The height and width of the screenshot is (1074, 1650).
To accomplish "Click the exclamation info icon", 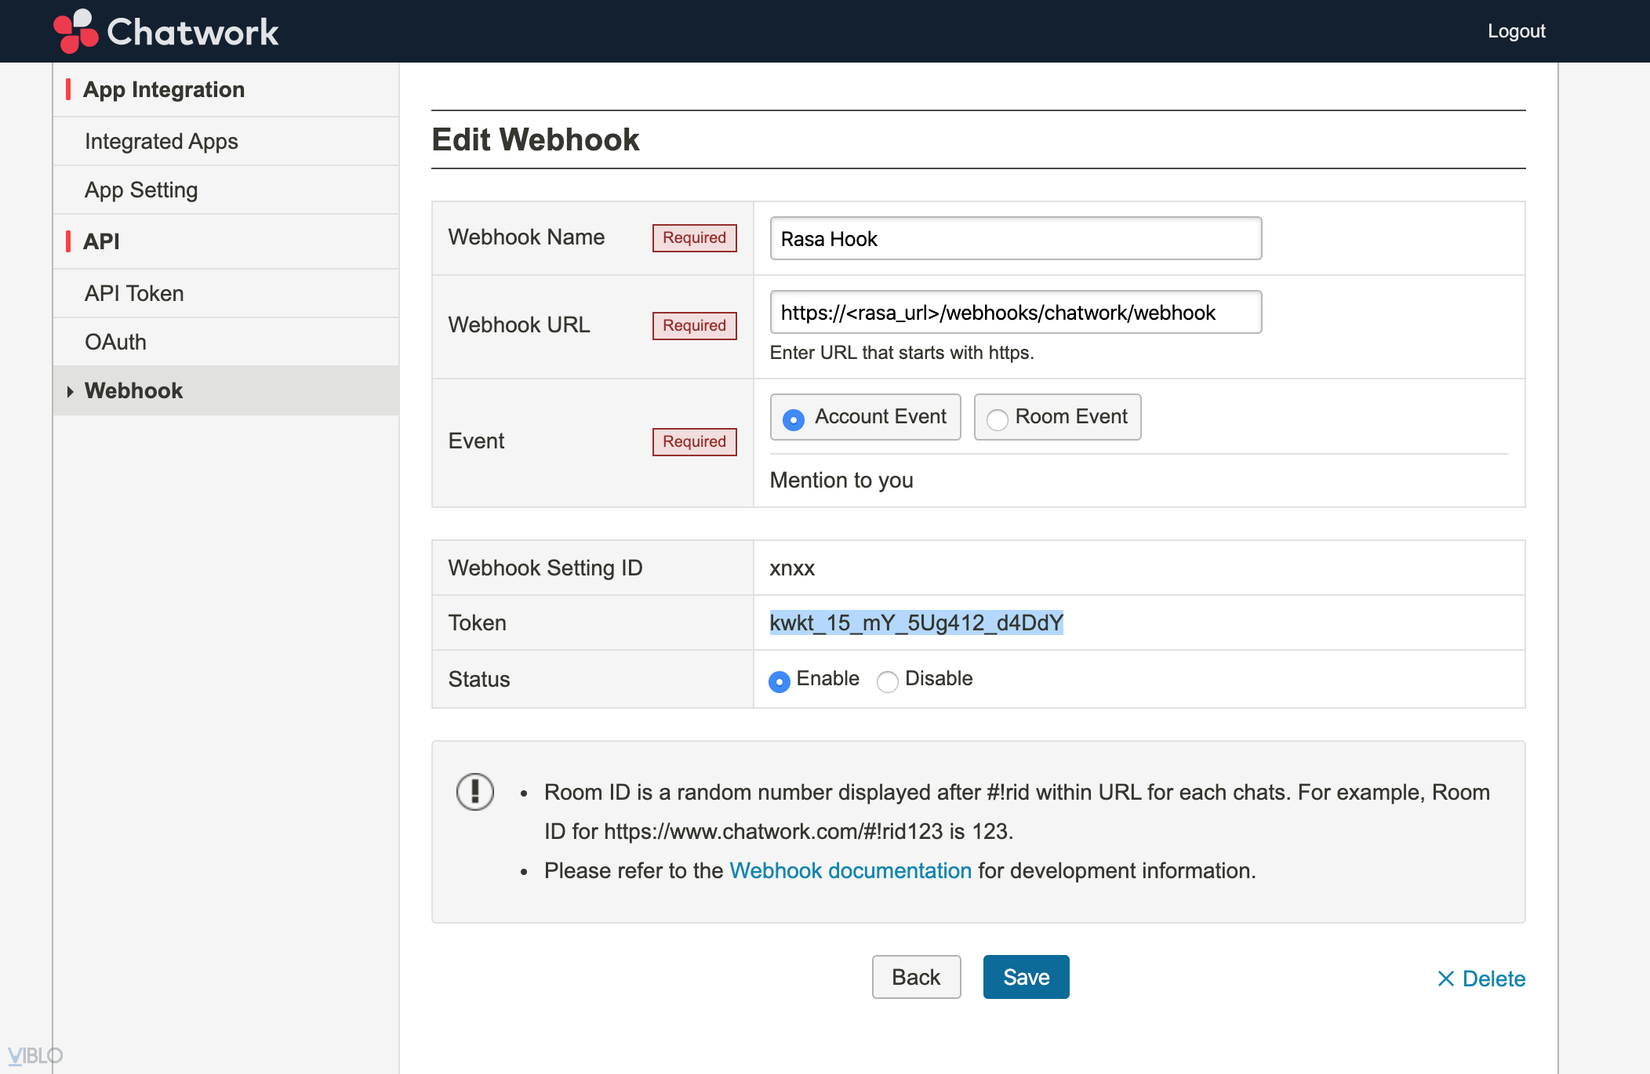I will (475, 791).
